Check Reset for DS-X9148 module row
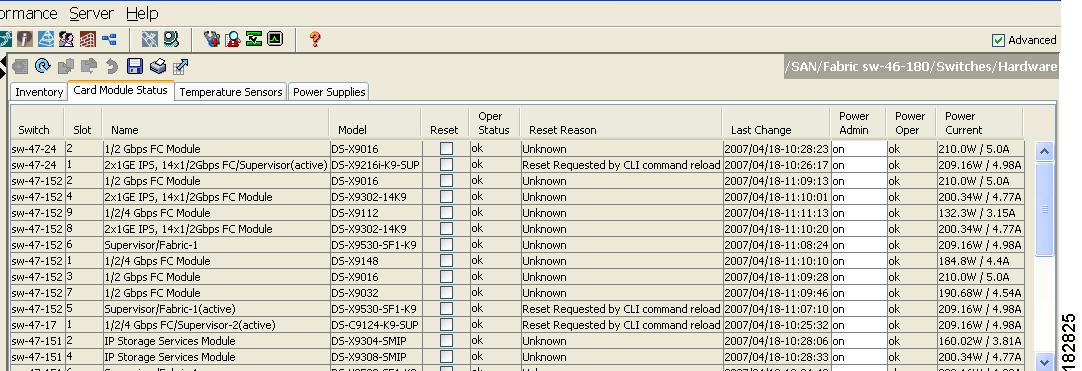Viewport: 1082px width, 371px height. click(x=446, y=261)
